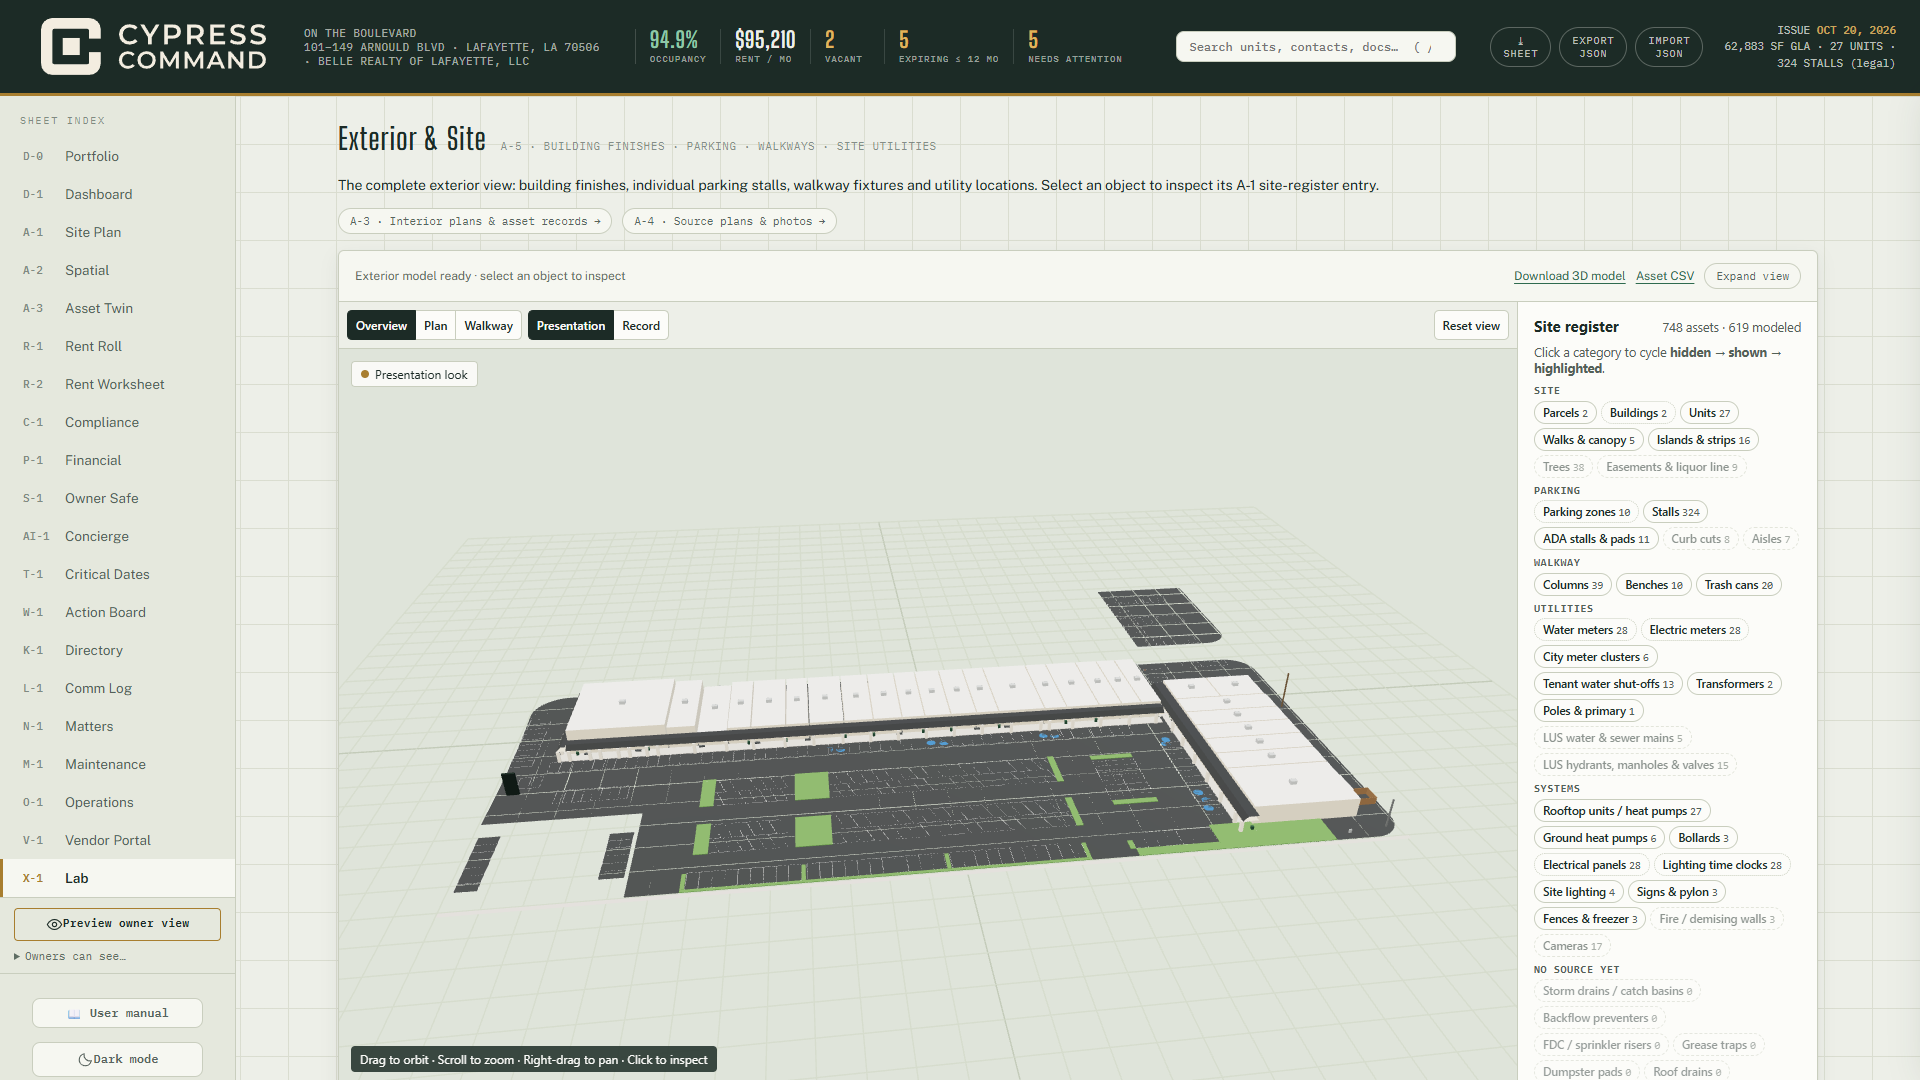The width and height of the screenshot is (1920, 1080).
Task: Click Import JSON button
Action: click(x=1669, y=47)
